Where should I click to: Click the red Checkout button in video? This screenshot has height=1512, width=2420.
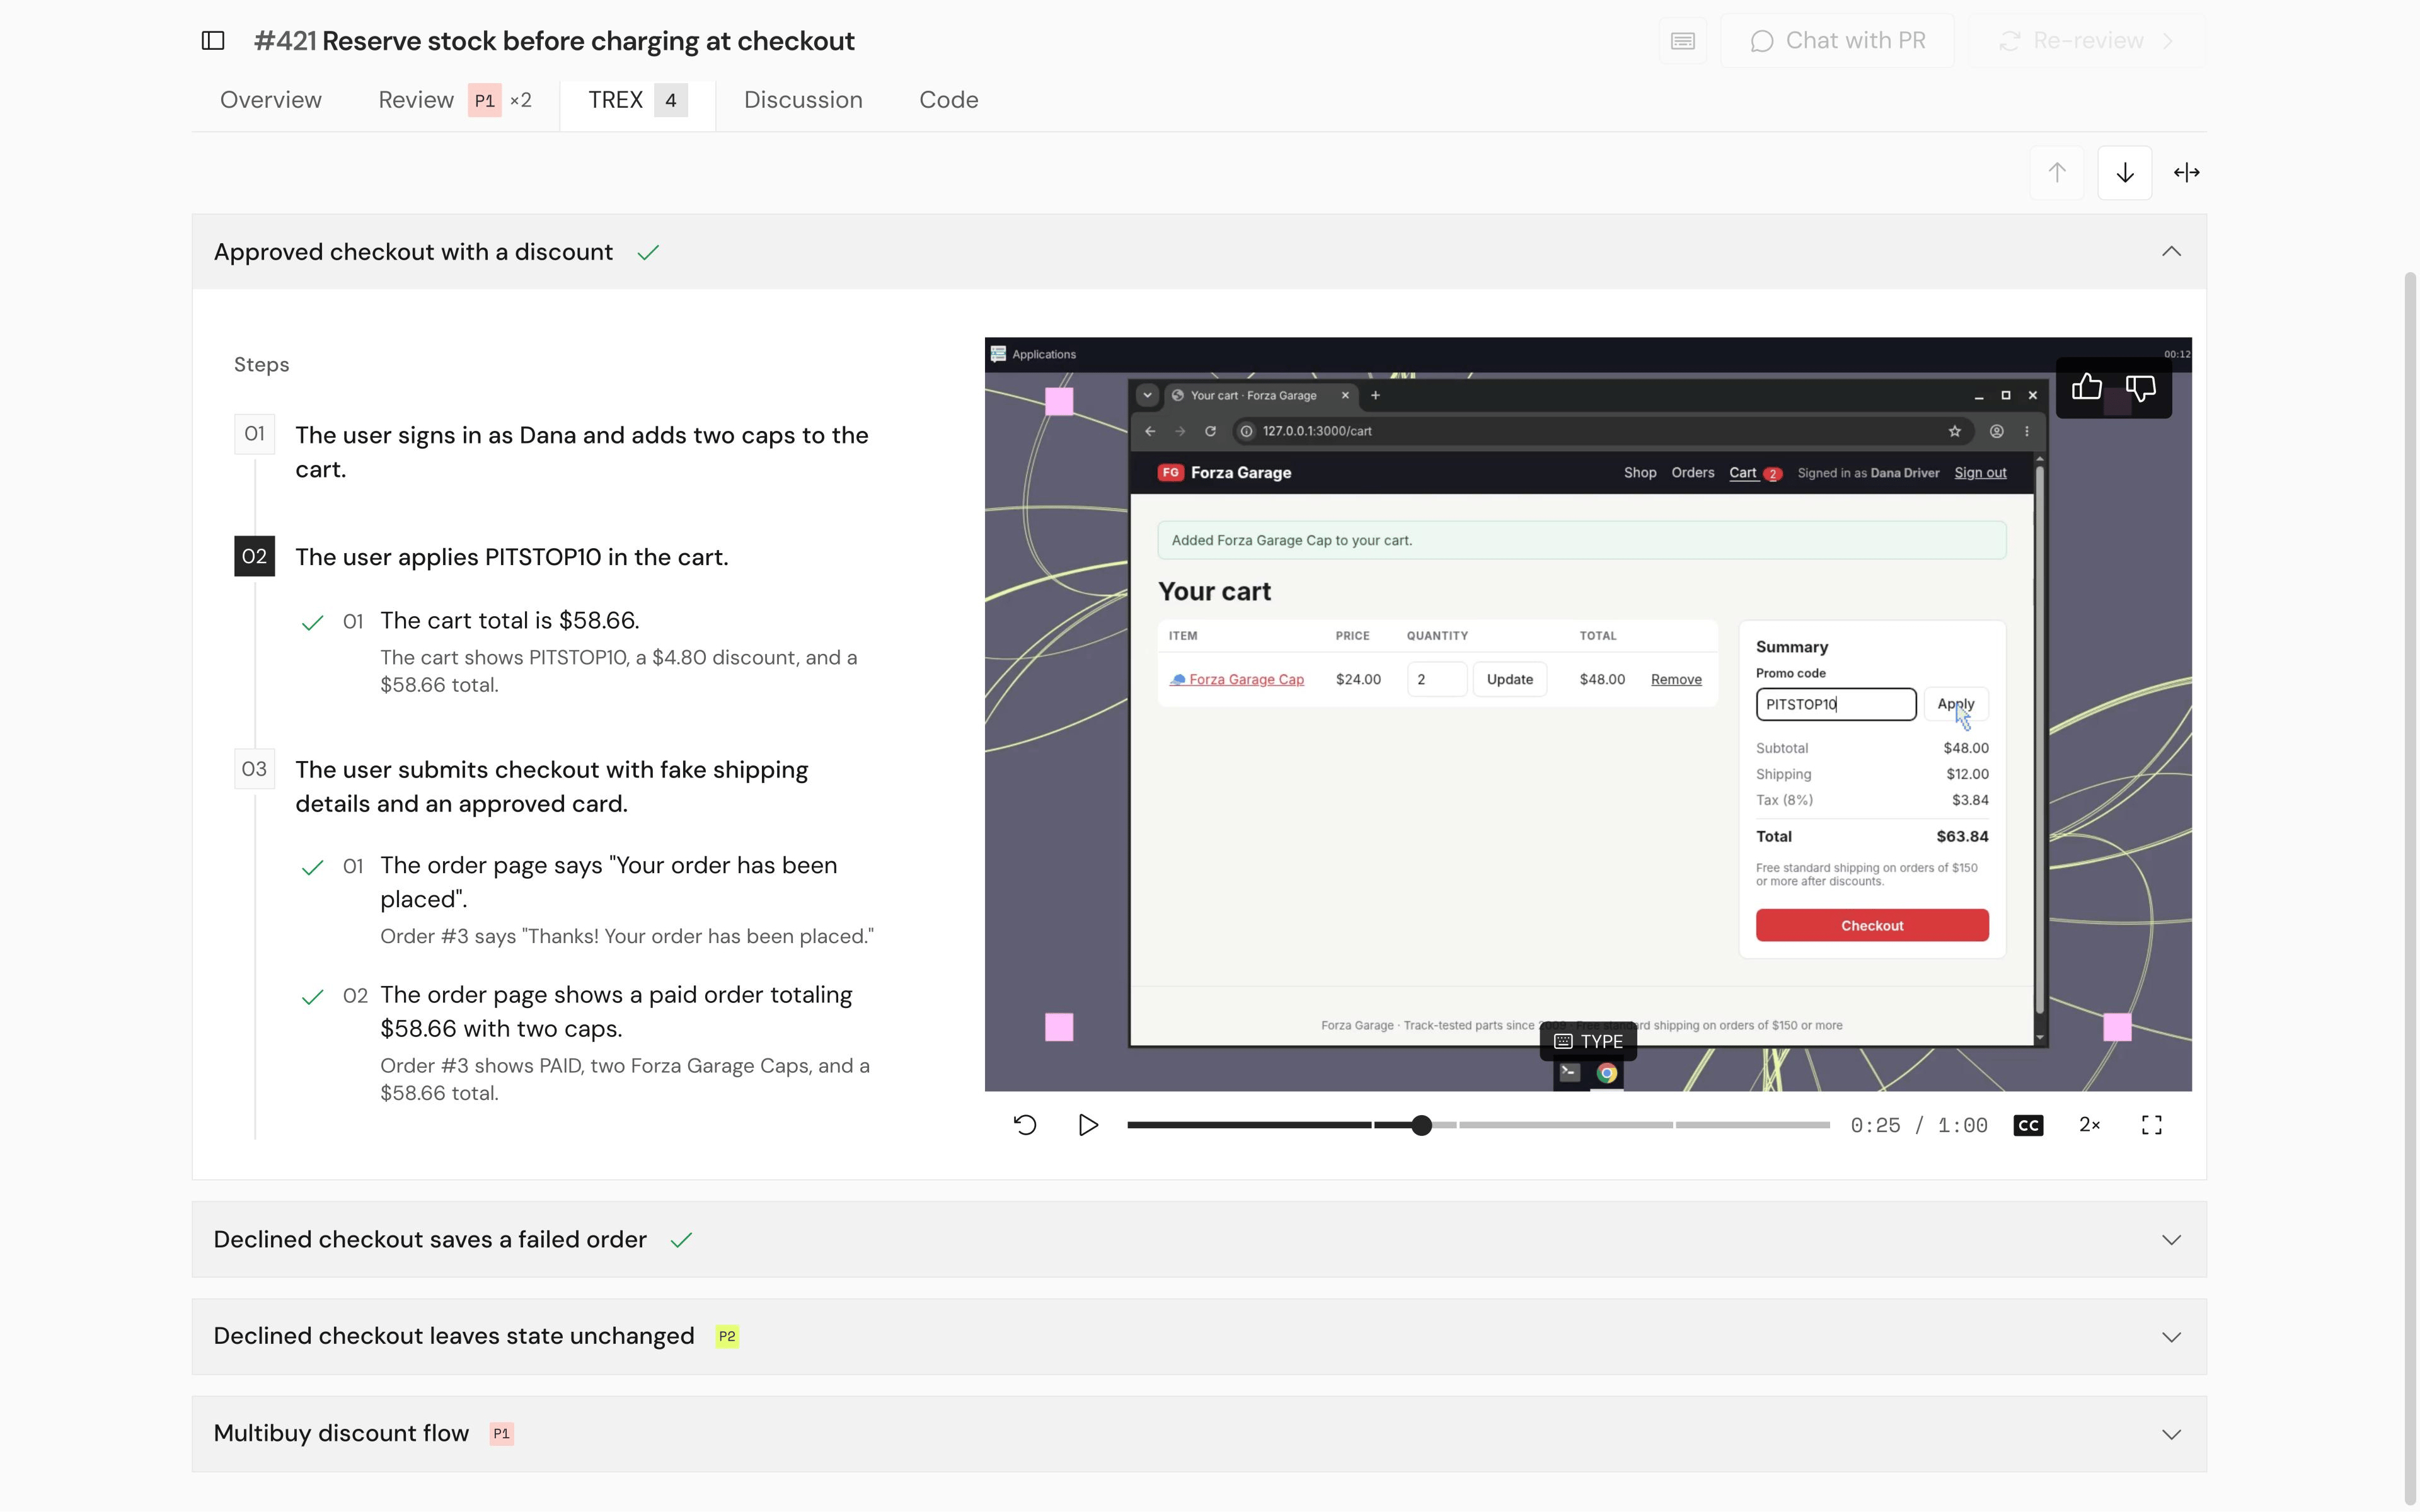pyautogui.click(x=1872, y=925)
